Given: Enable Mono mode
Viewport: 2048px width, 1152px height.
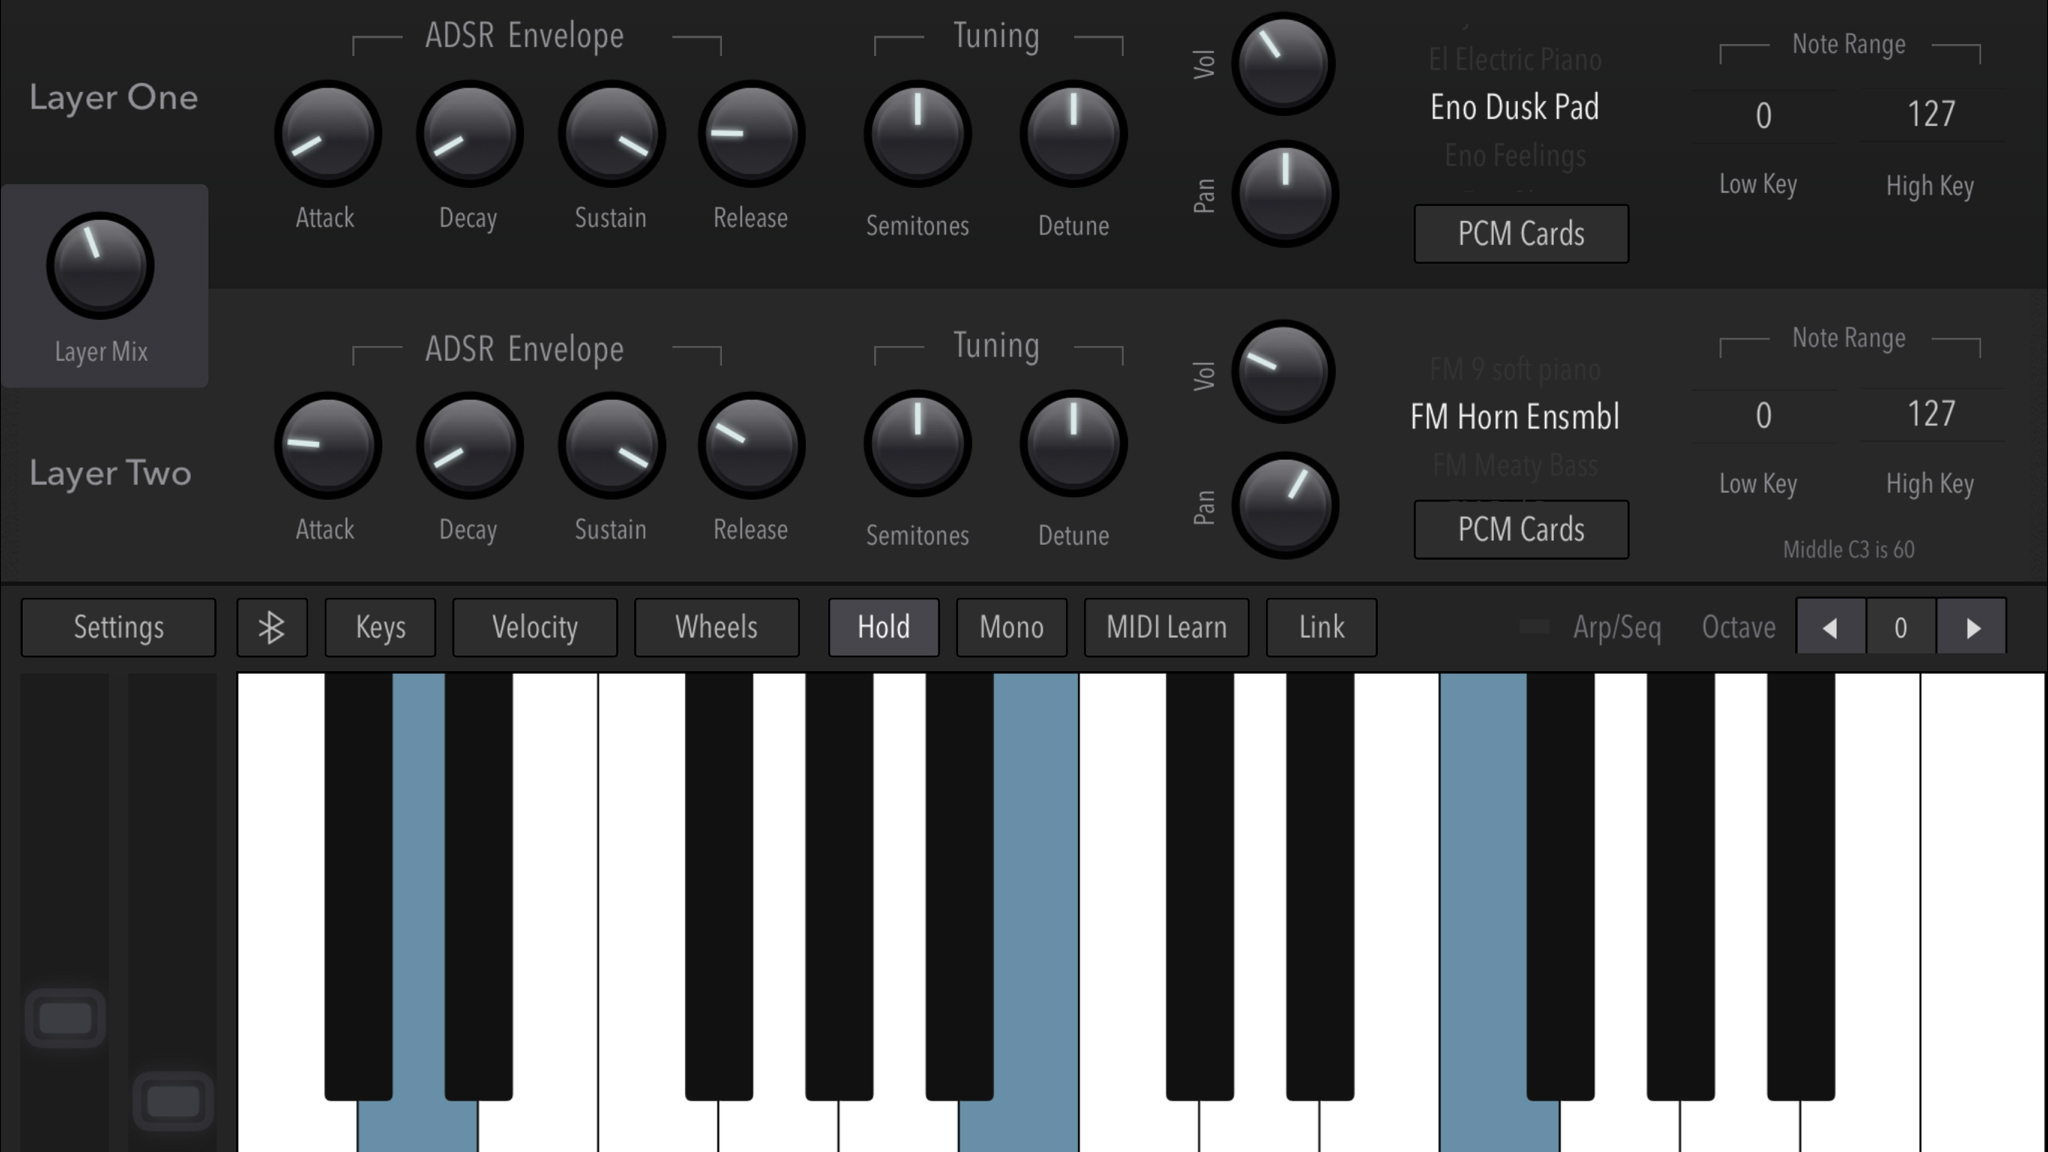Looking at the screenshot, I should 1010,627.
